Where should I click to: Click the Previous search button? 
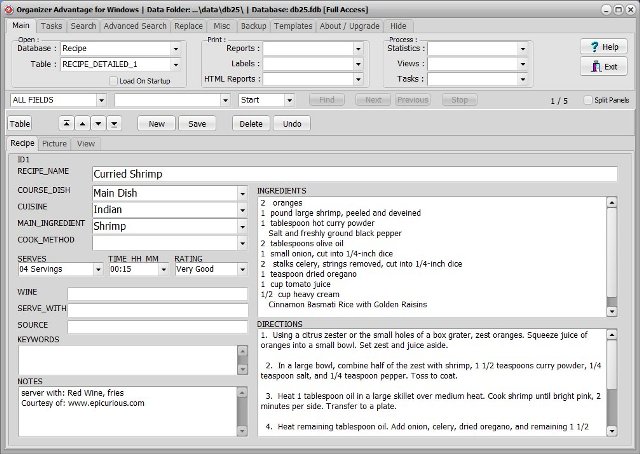tap(413, 100)
